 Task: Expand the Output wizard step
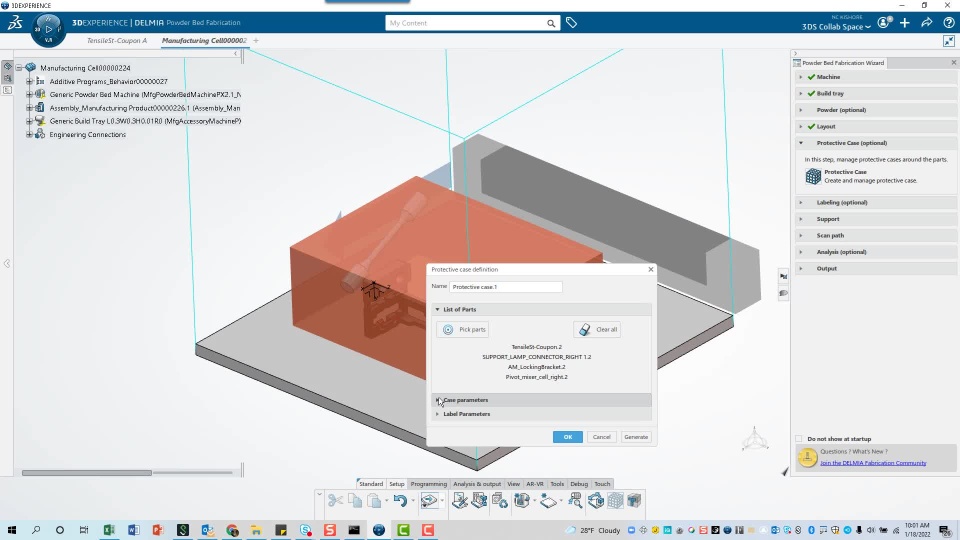pos(801,269)
